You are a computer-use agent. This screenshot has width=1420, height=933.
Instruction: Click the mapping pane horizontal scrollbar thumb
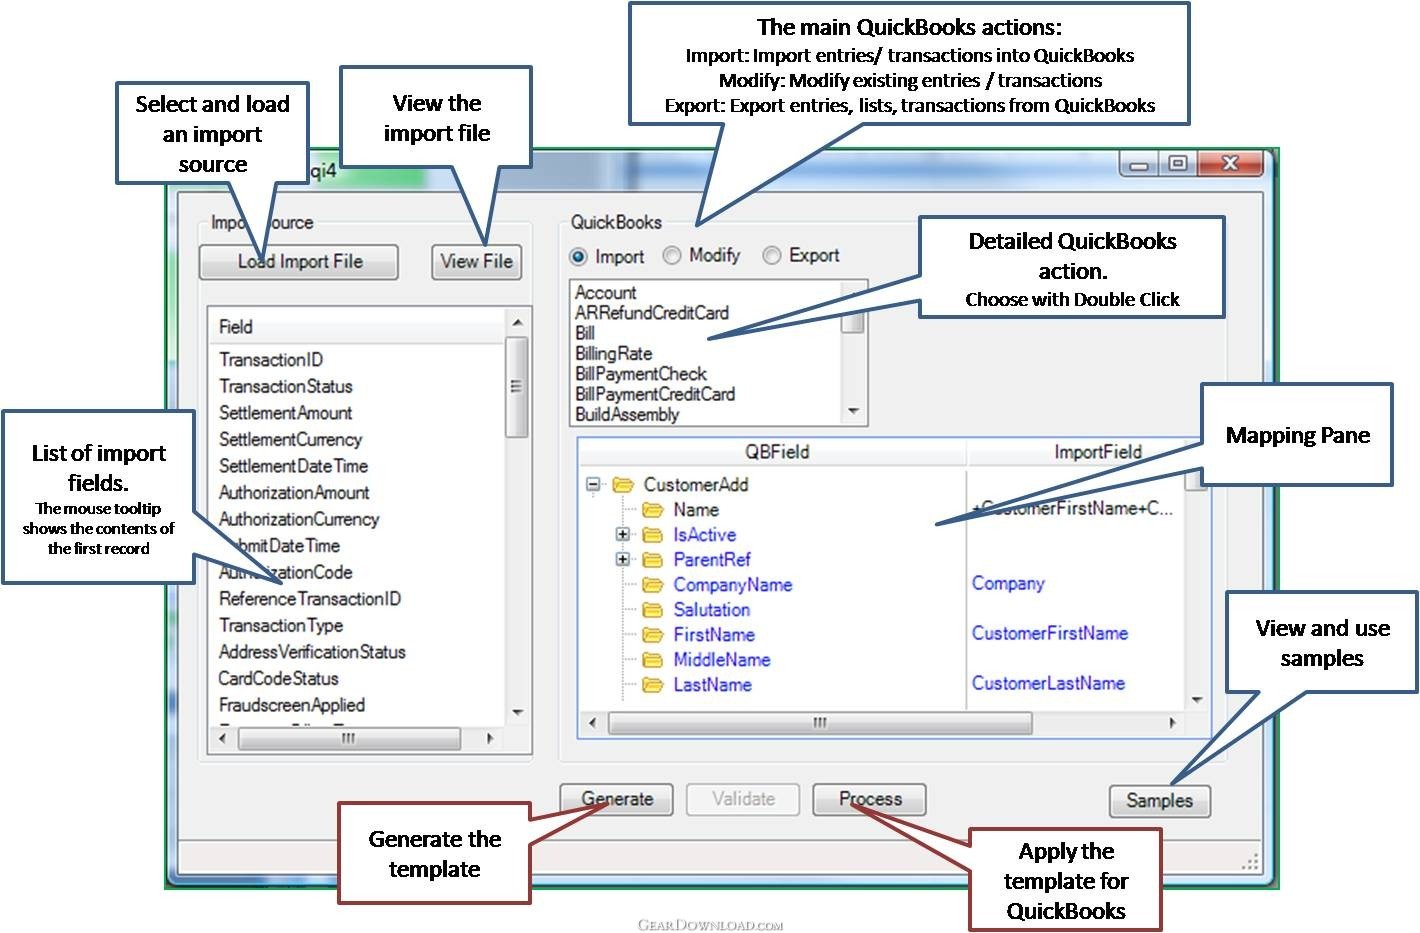click(820, 722)
